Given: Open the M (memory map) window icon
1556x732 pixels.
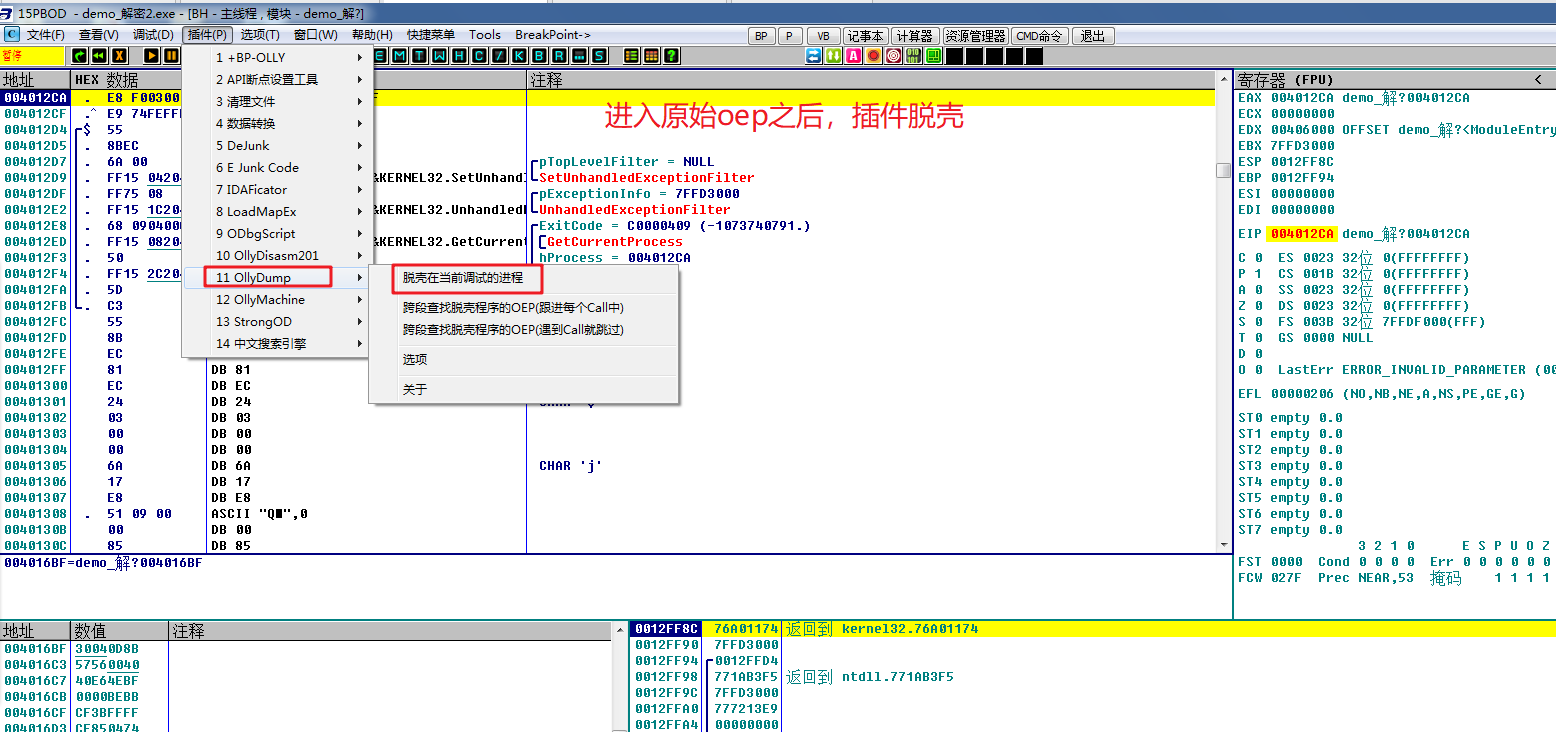Looking at the screenshot, I should (x=399, y=56).
